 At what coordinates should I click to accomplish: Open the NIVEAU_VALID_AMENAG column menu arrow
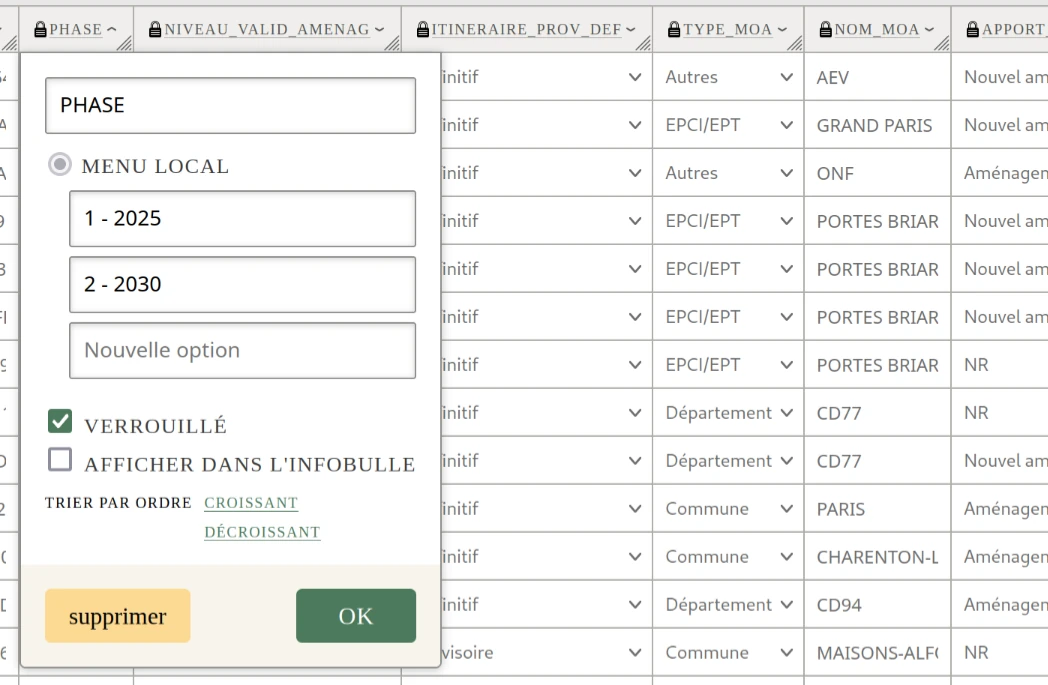(379, 30)
